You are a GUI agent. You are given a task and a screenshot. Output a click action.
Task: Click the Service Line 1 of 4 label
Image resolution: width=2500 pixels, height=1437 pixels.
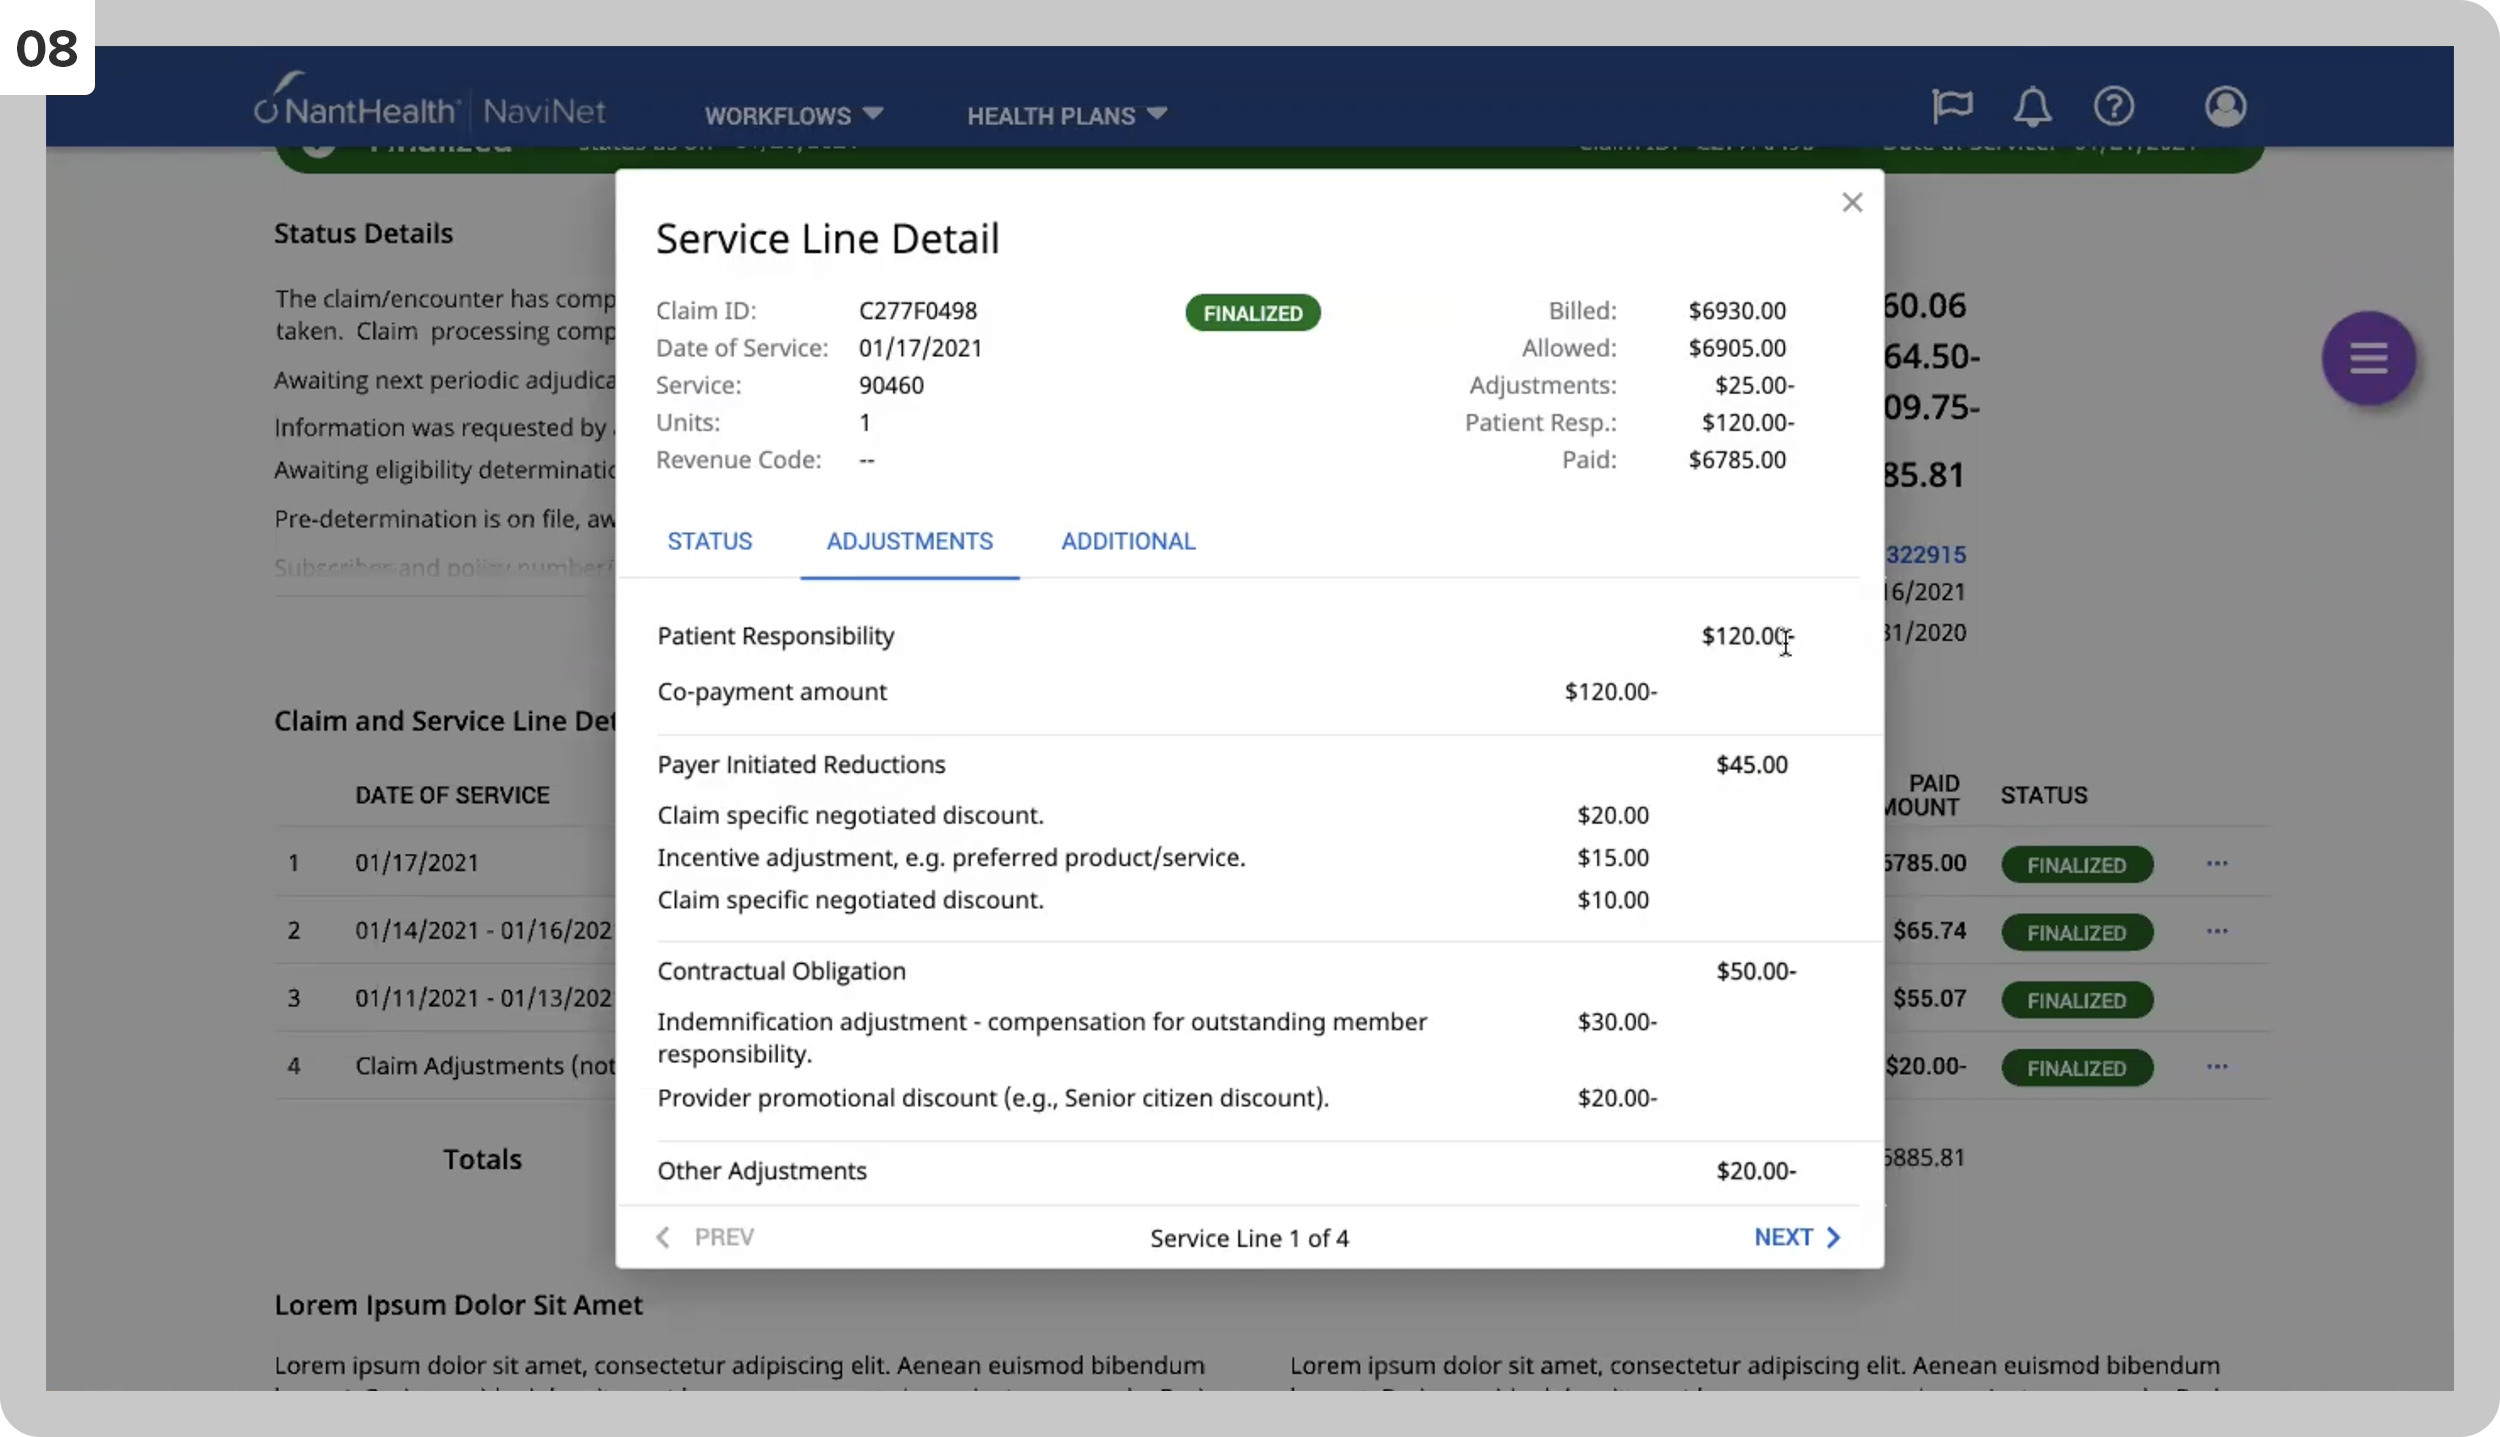point(1249,1238)
